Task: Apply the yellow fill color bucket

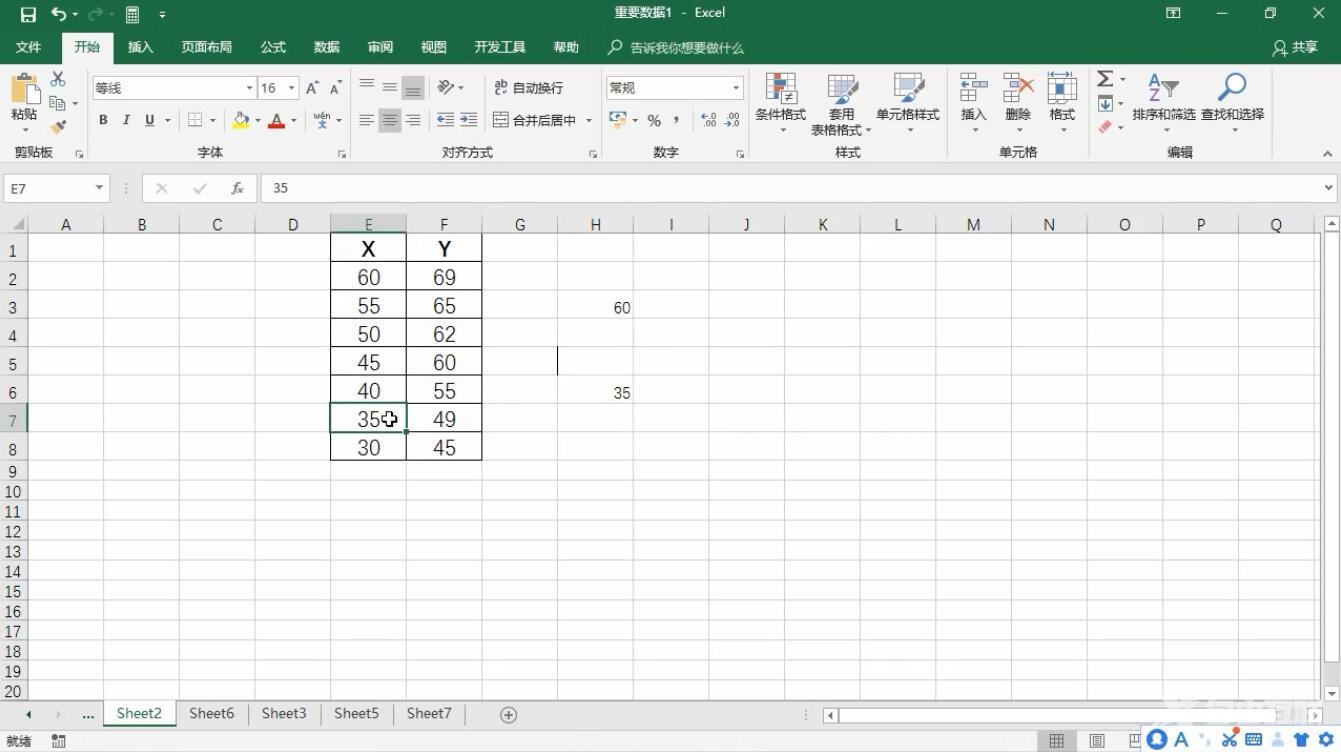Action: coord(241,120)
